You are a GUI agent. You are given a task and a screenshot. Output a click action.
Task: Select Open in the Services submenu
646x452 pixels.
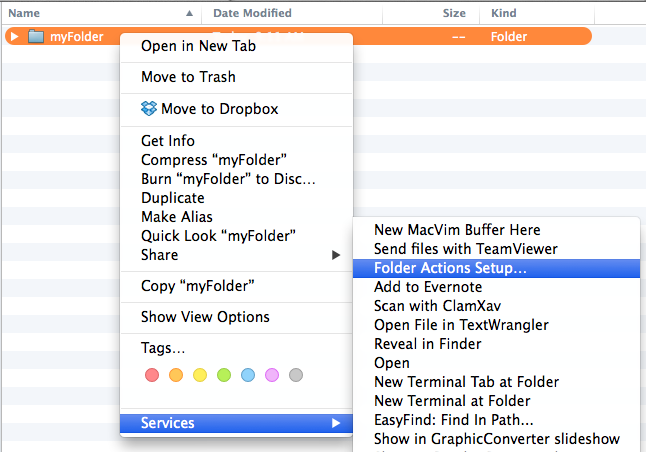pos(496,363)
